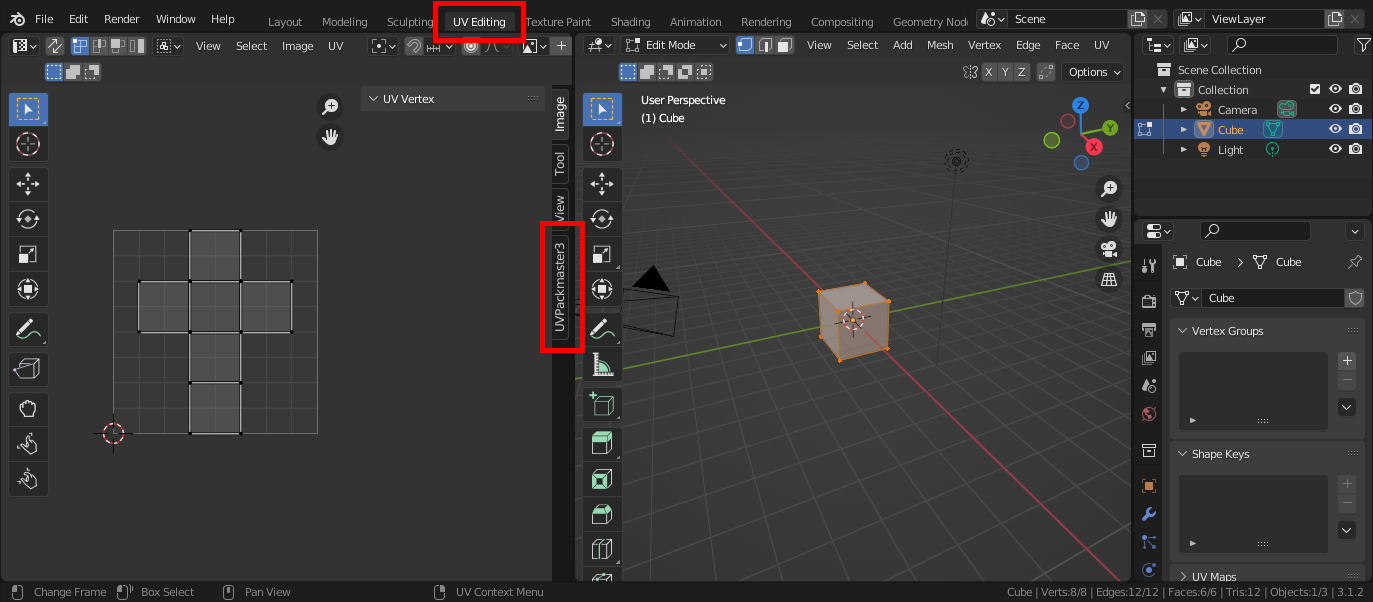Collapse the Vertex Groups panel

pos(1182,331)
